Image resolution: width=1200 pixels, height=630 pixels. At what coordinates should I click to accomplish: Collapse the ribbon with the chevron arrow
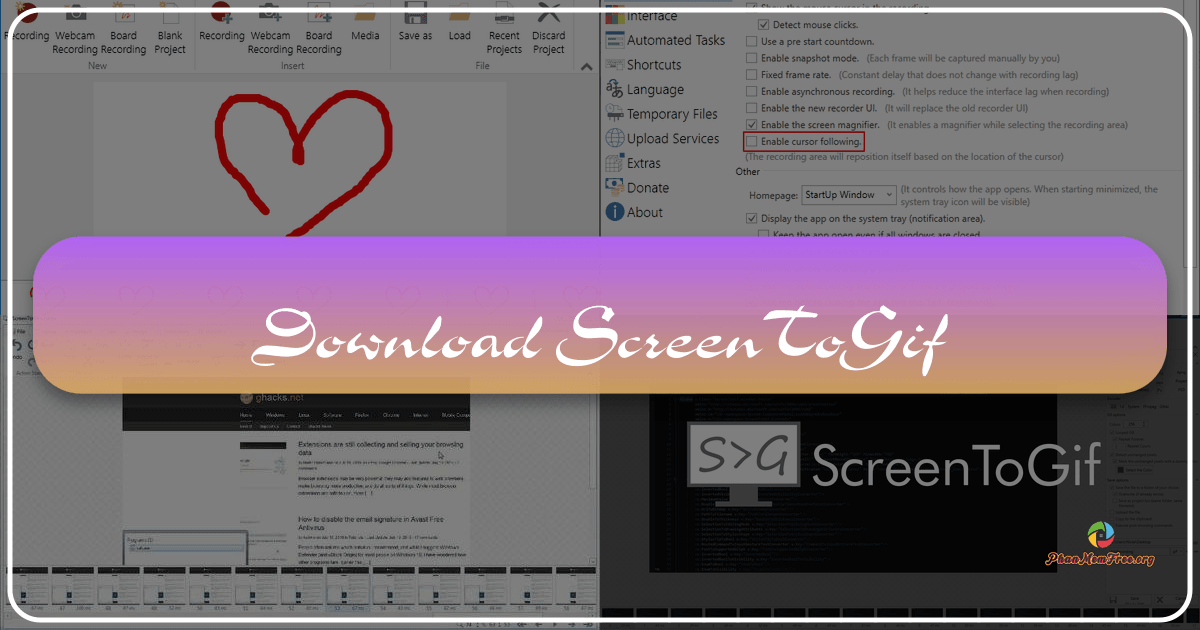[586, 66]
